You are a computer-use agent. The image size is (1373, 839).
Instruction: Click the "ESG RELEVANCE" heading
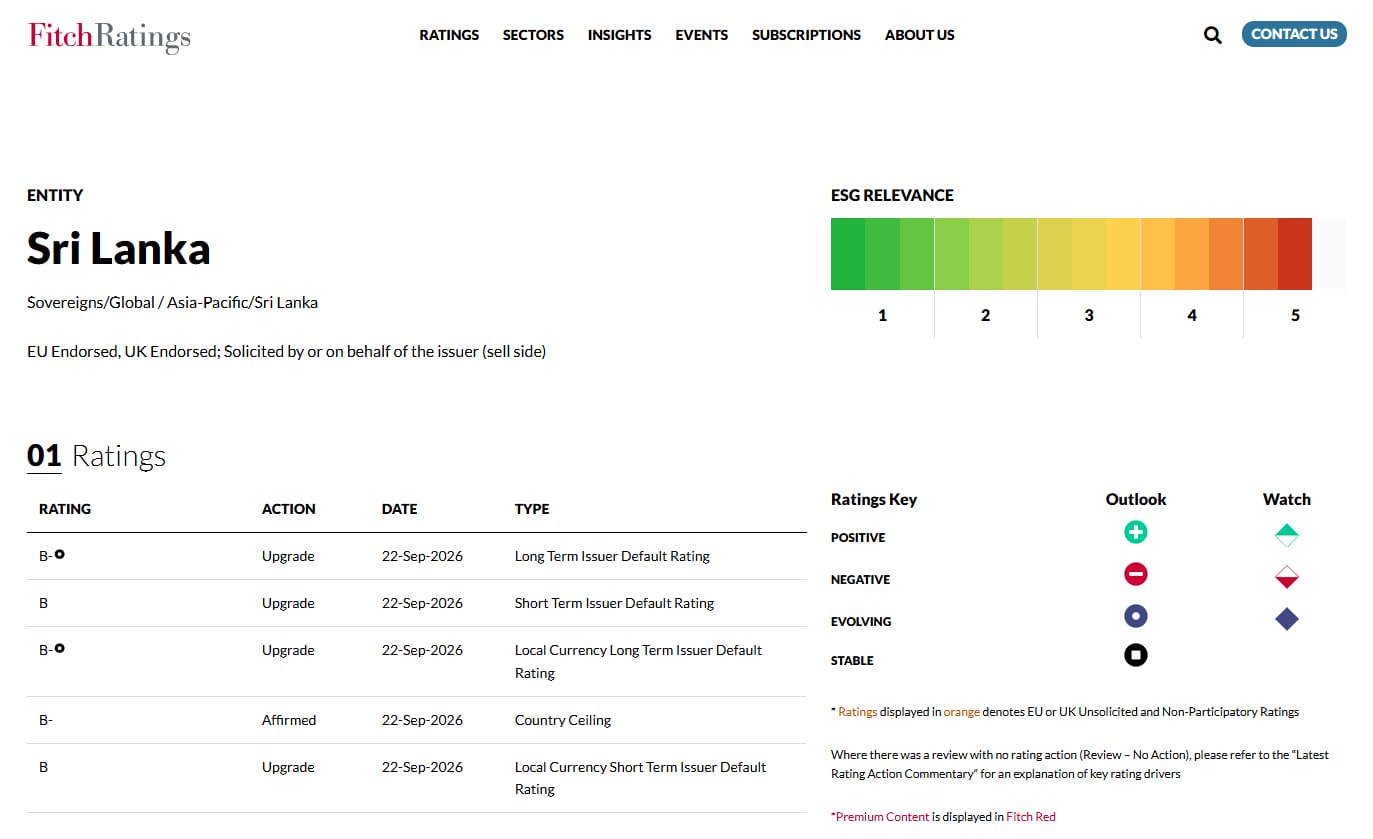click(892, 195)
